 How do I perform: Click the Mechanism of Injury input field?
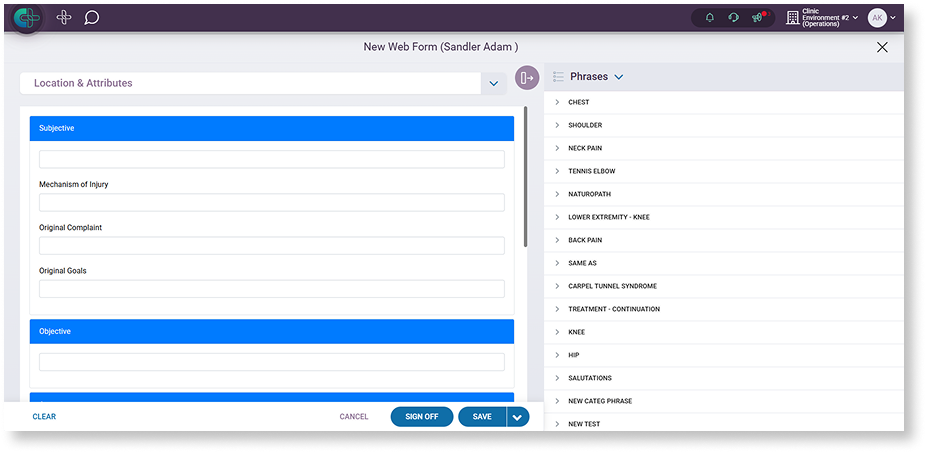pyautogui.click(x=271, y=202)
